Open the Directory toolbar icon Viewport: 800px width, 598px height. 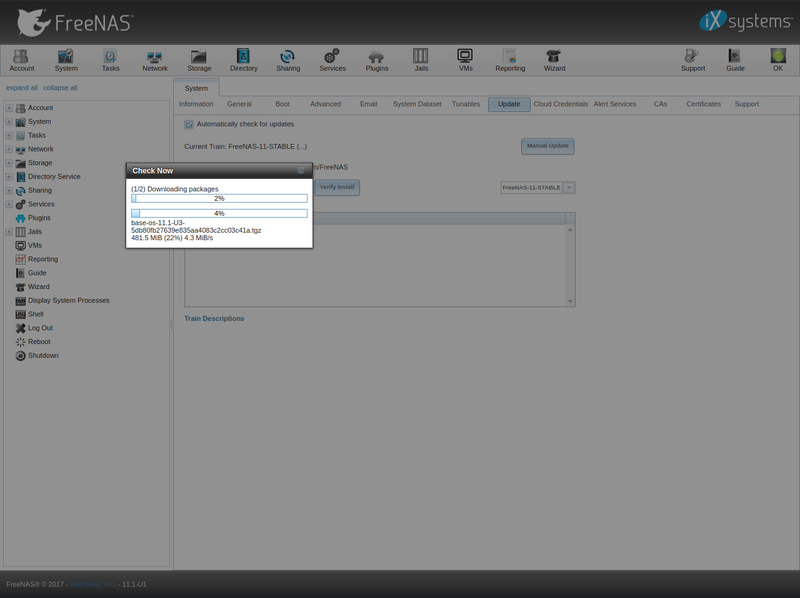pos(243,60)
